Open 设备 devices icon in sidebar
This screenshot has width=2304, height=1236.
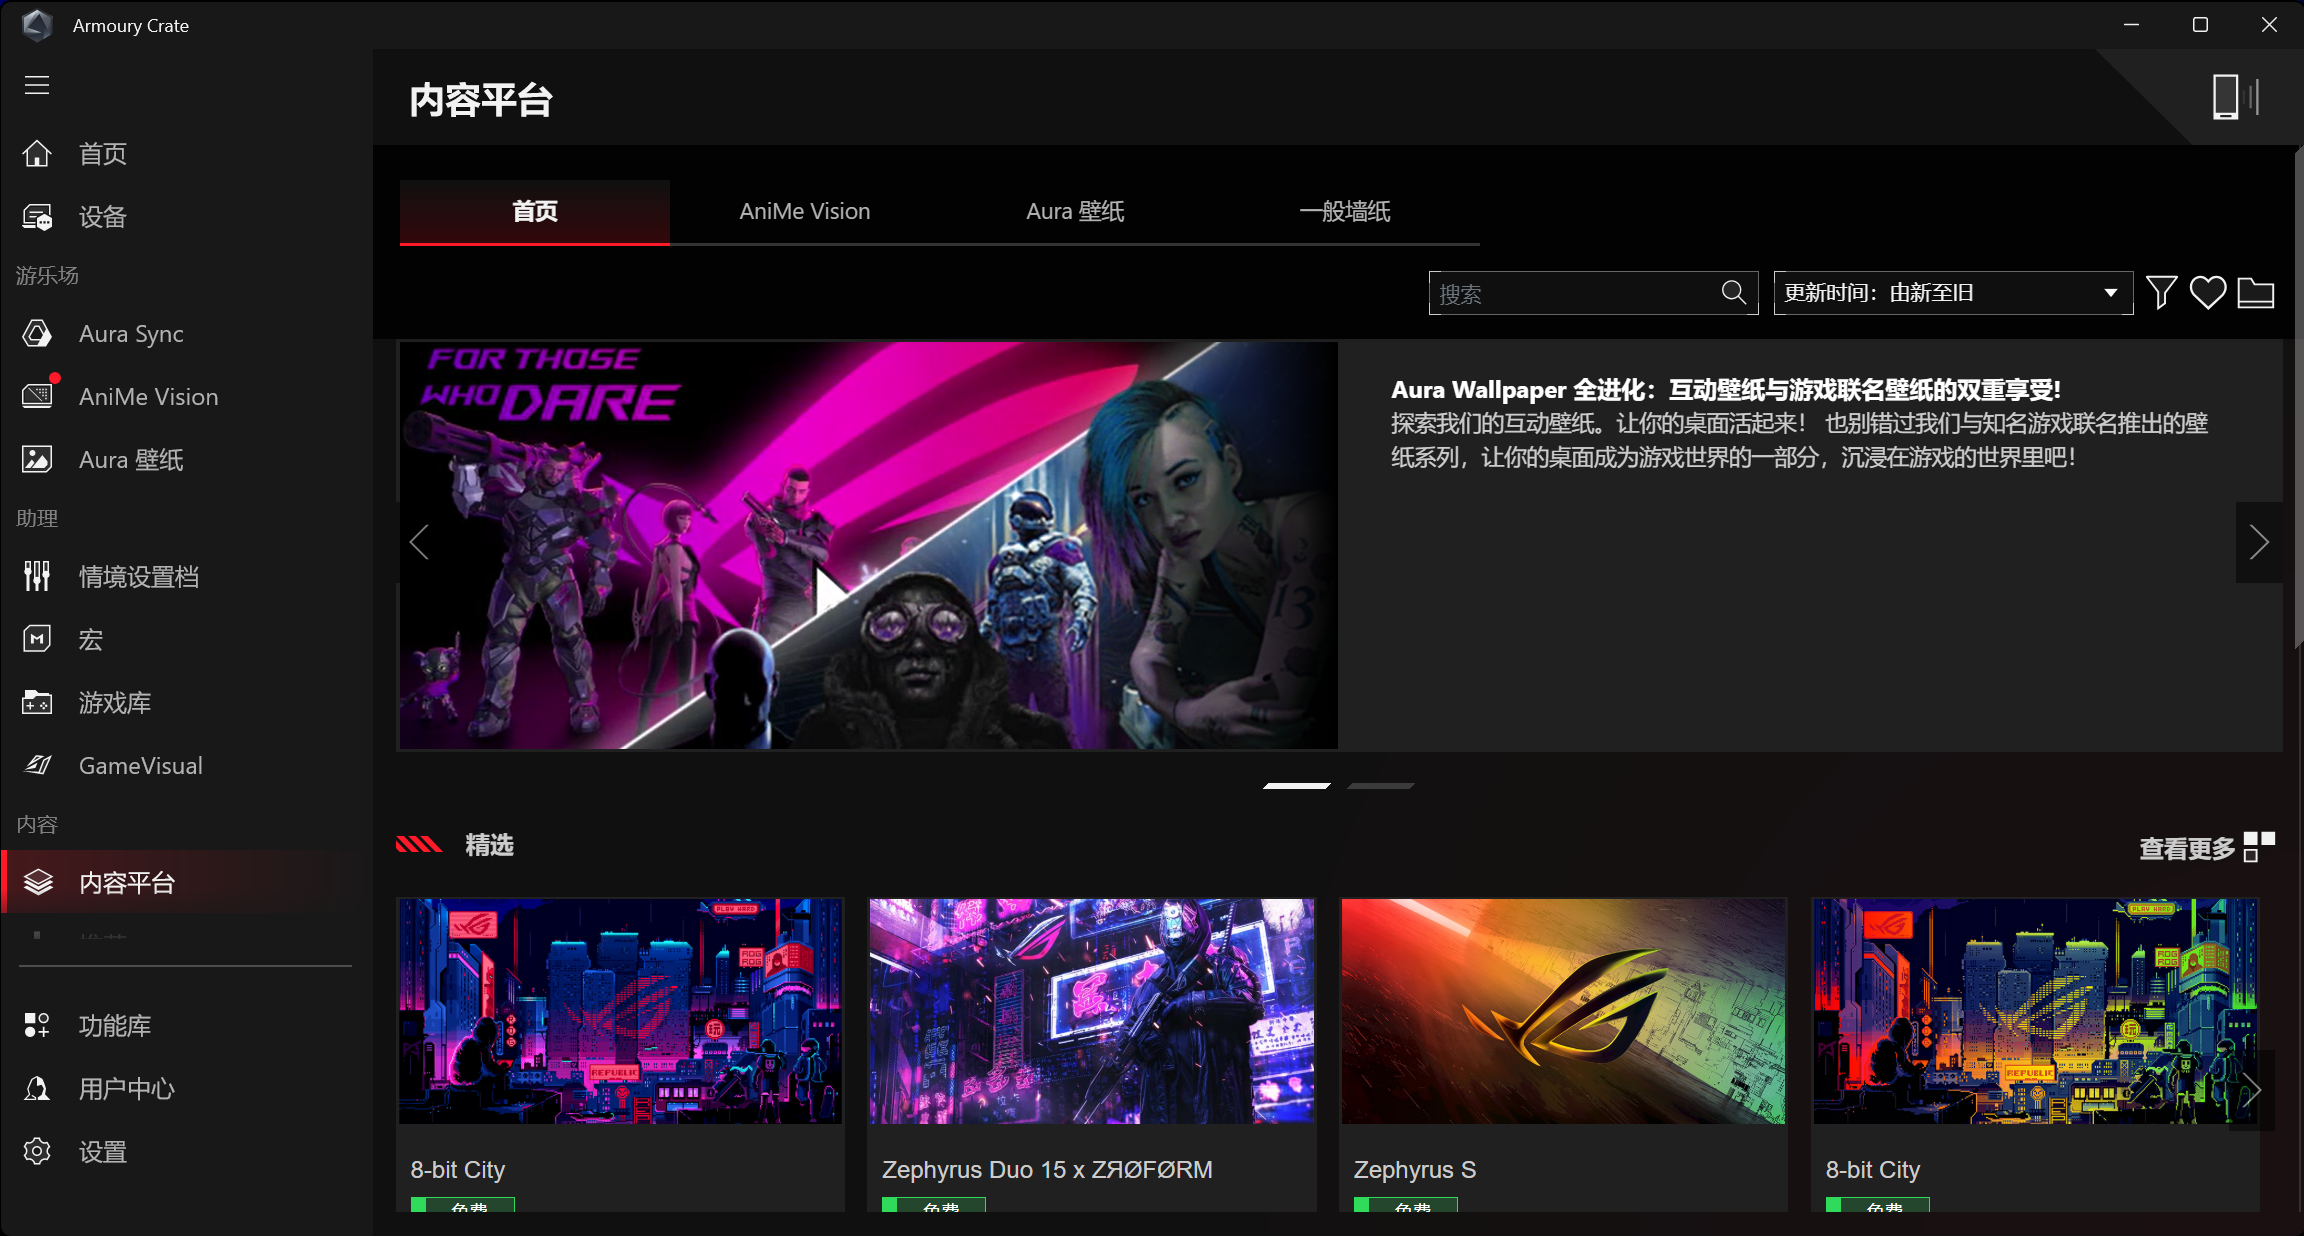(x=37, y=217)
